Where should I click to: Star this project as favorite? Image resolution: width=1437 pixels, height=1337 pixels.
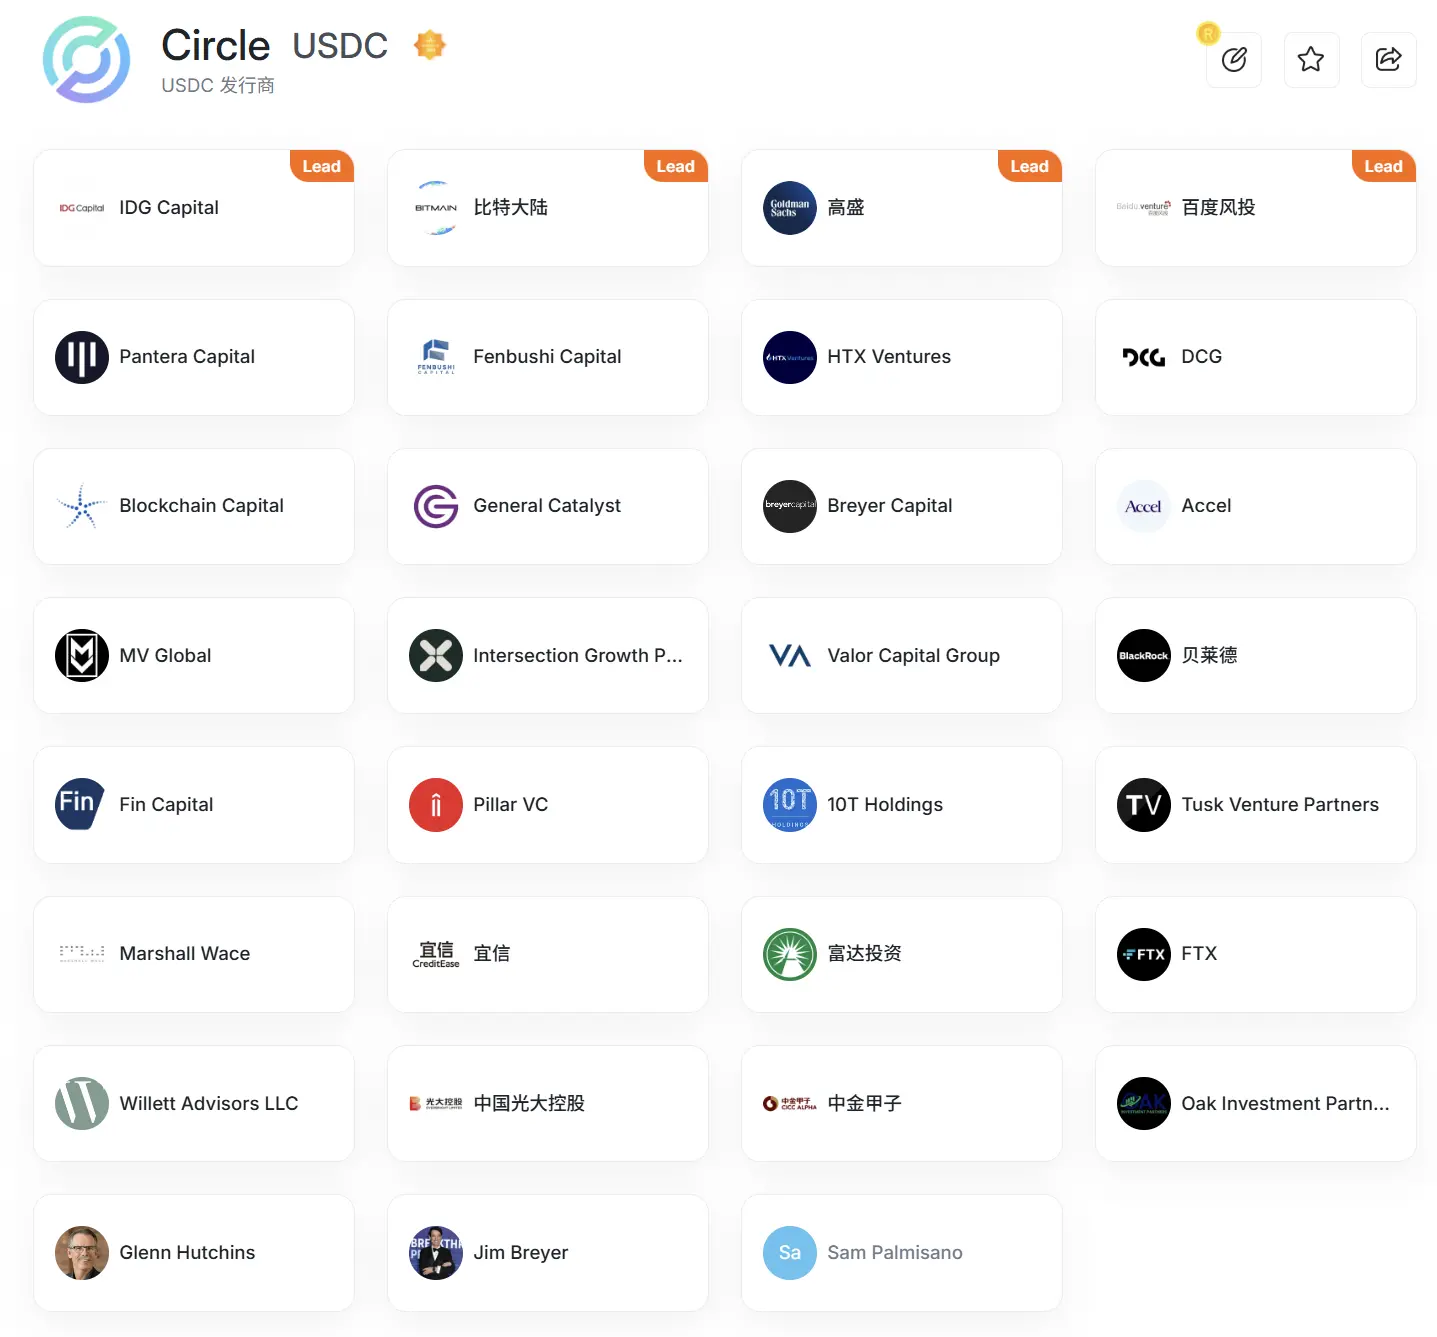point(1311,60)
